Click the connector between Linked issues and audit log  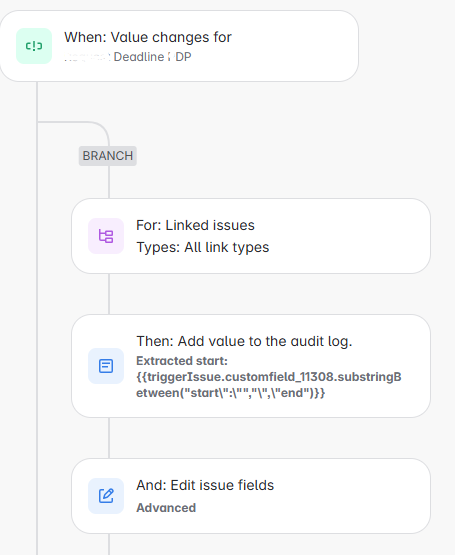109,294
